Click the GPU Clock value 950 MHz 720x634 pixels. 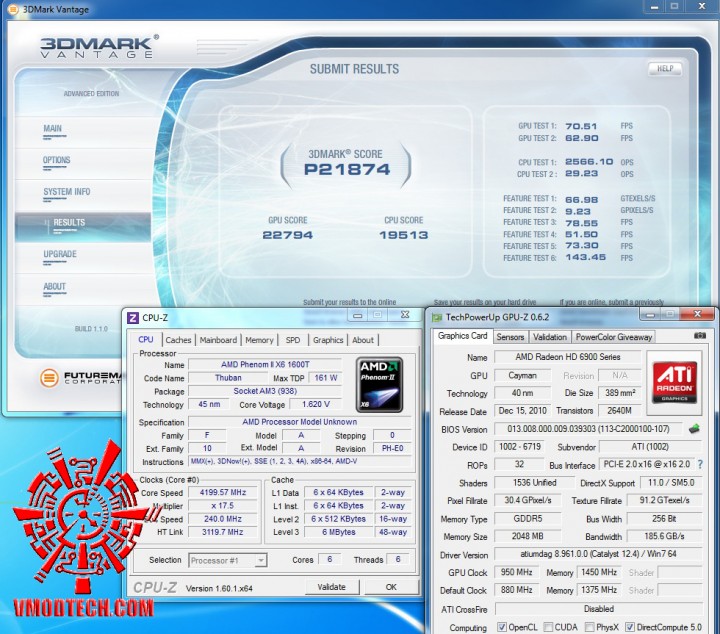(x=516, y=572)
